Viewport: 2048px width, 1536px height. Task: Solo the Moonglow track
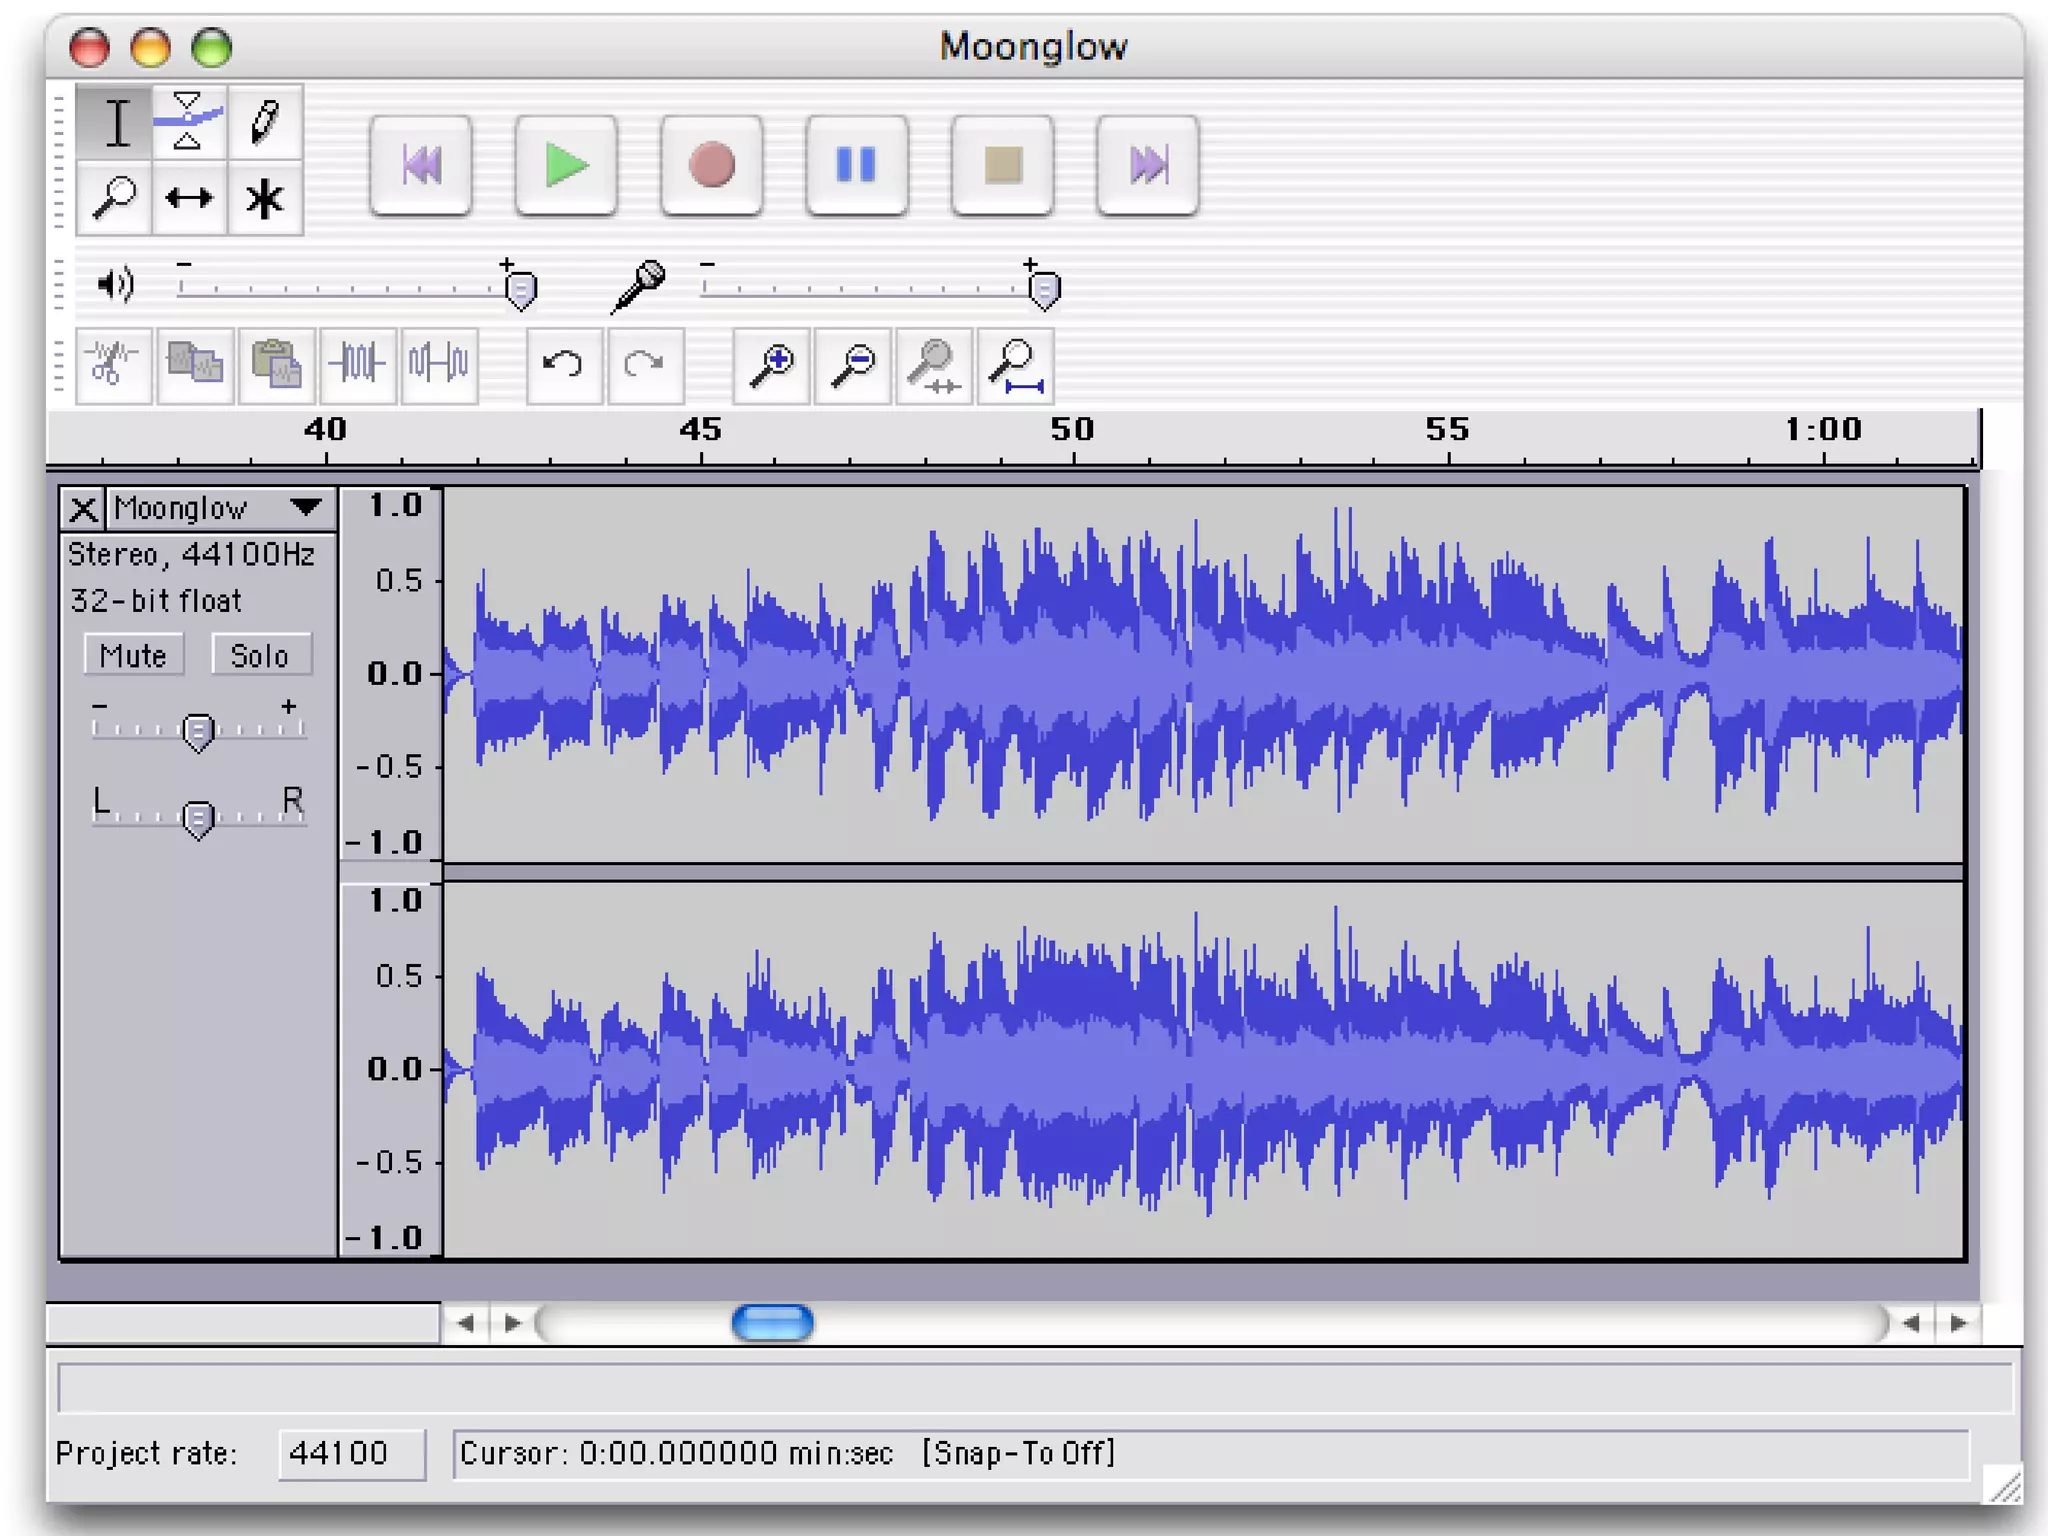(x=260, y=656)
